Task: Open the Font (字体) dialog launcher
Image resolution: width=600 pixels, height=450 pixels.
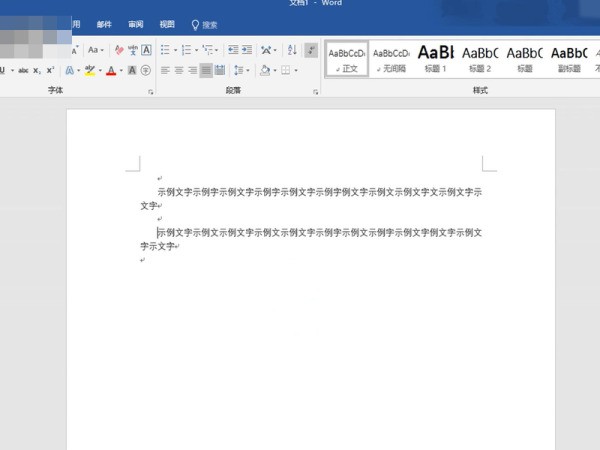Action: pos(151,92)
